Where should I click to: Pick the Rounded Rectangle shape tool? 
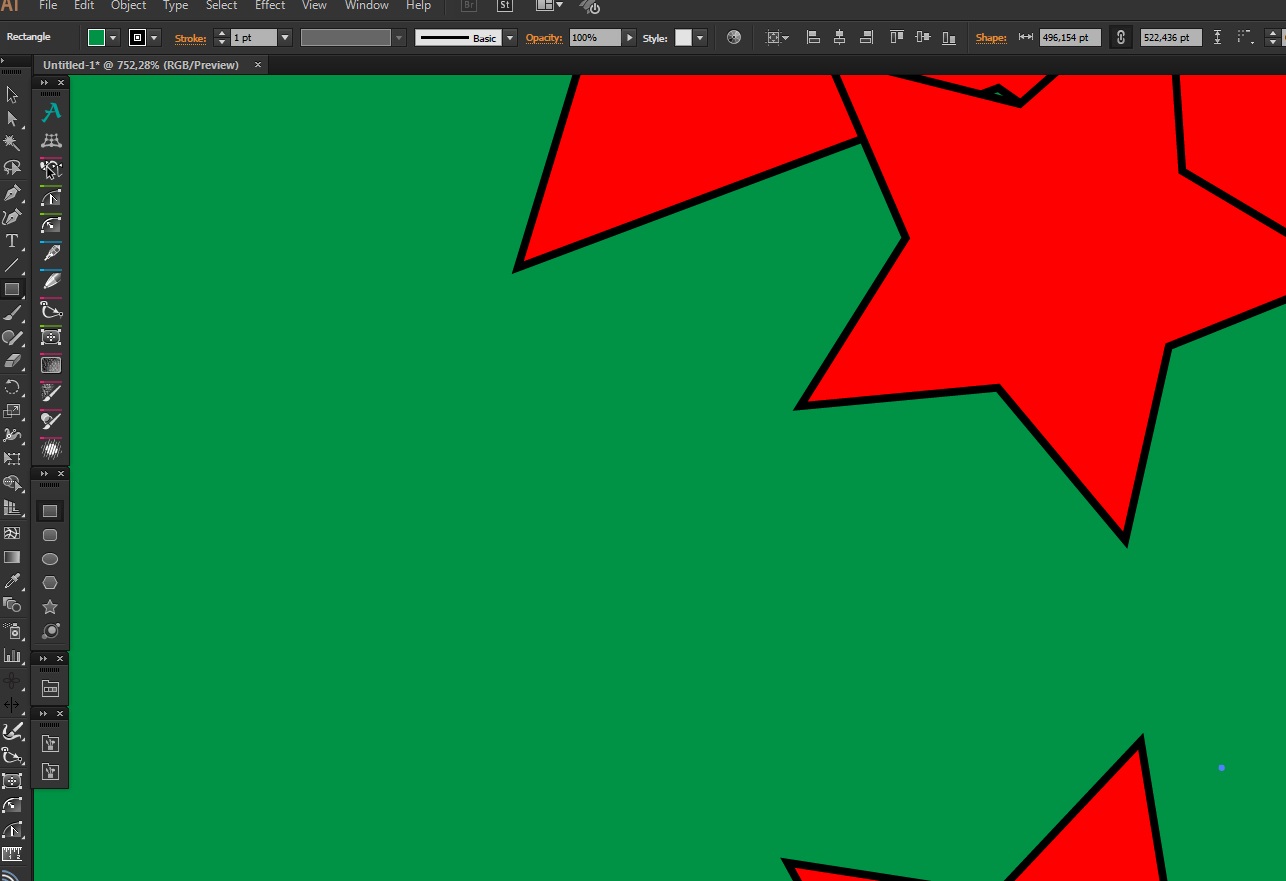click(x=50, y=535)
